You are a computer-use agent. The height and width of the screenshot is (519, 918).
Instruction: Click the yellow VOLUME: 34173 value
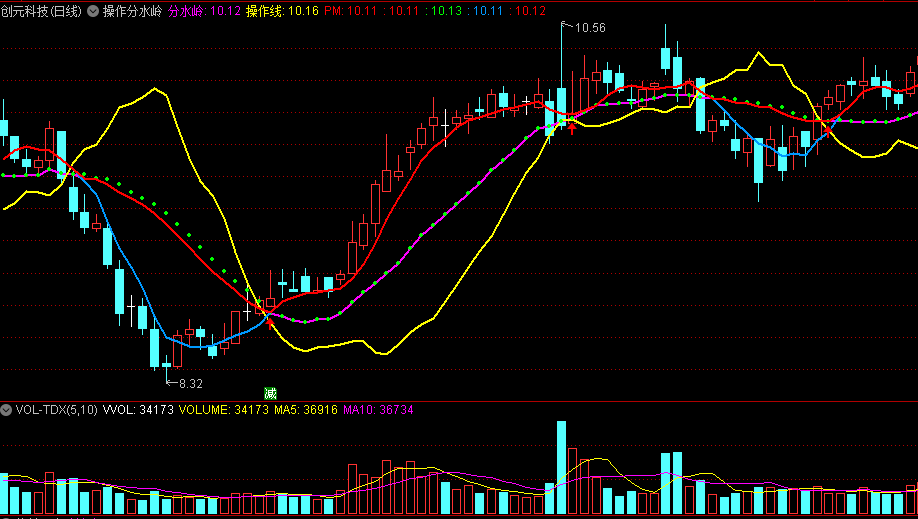coord(224,410)
